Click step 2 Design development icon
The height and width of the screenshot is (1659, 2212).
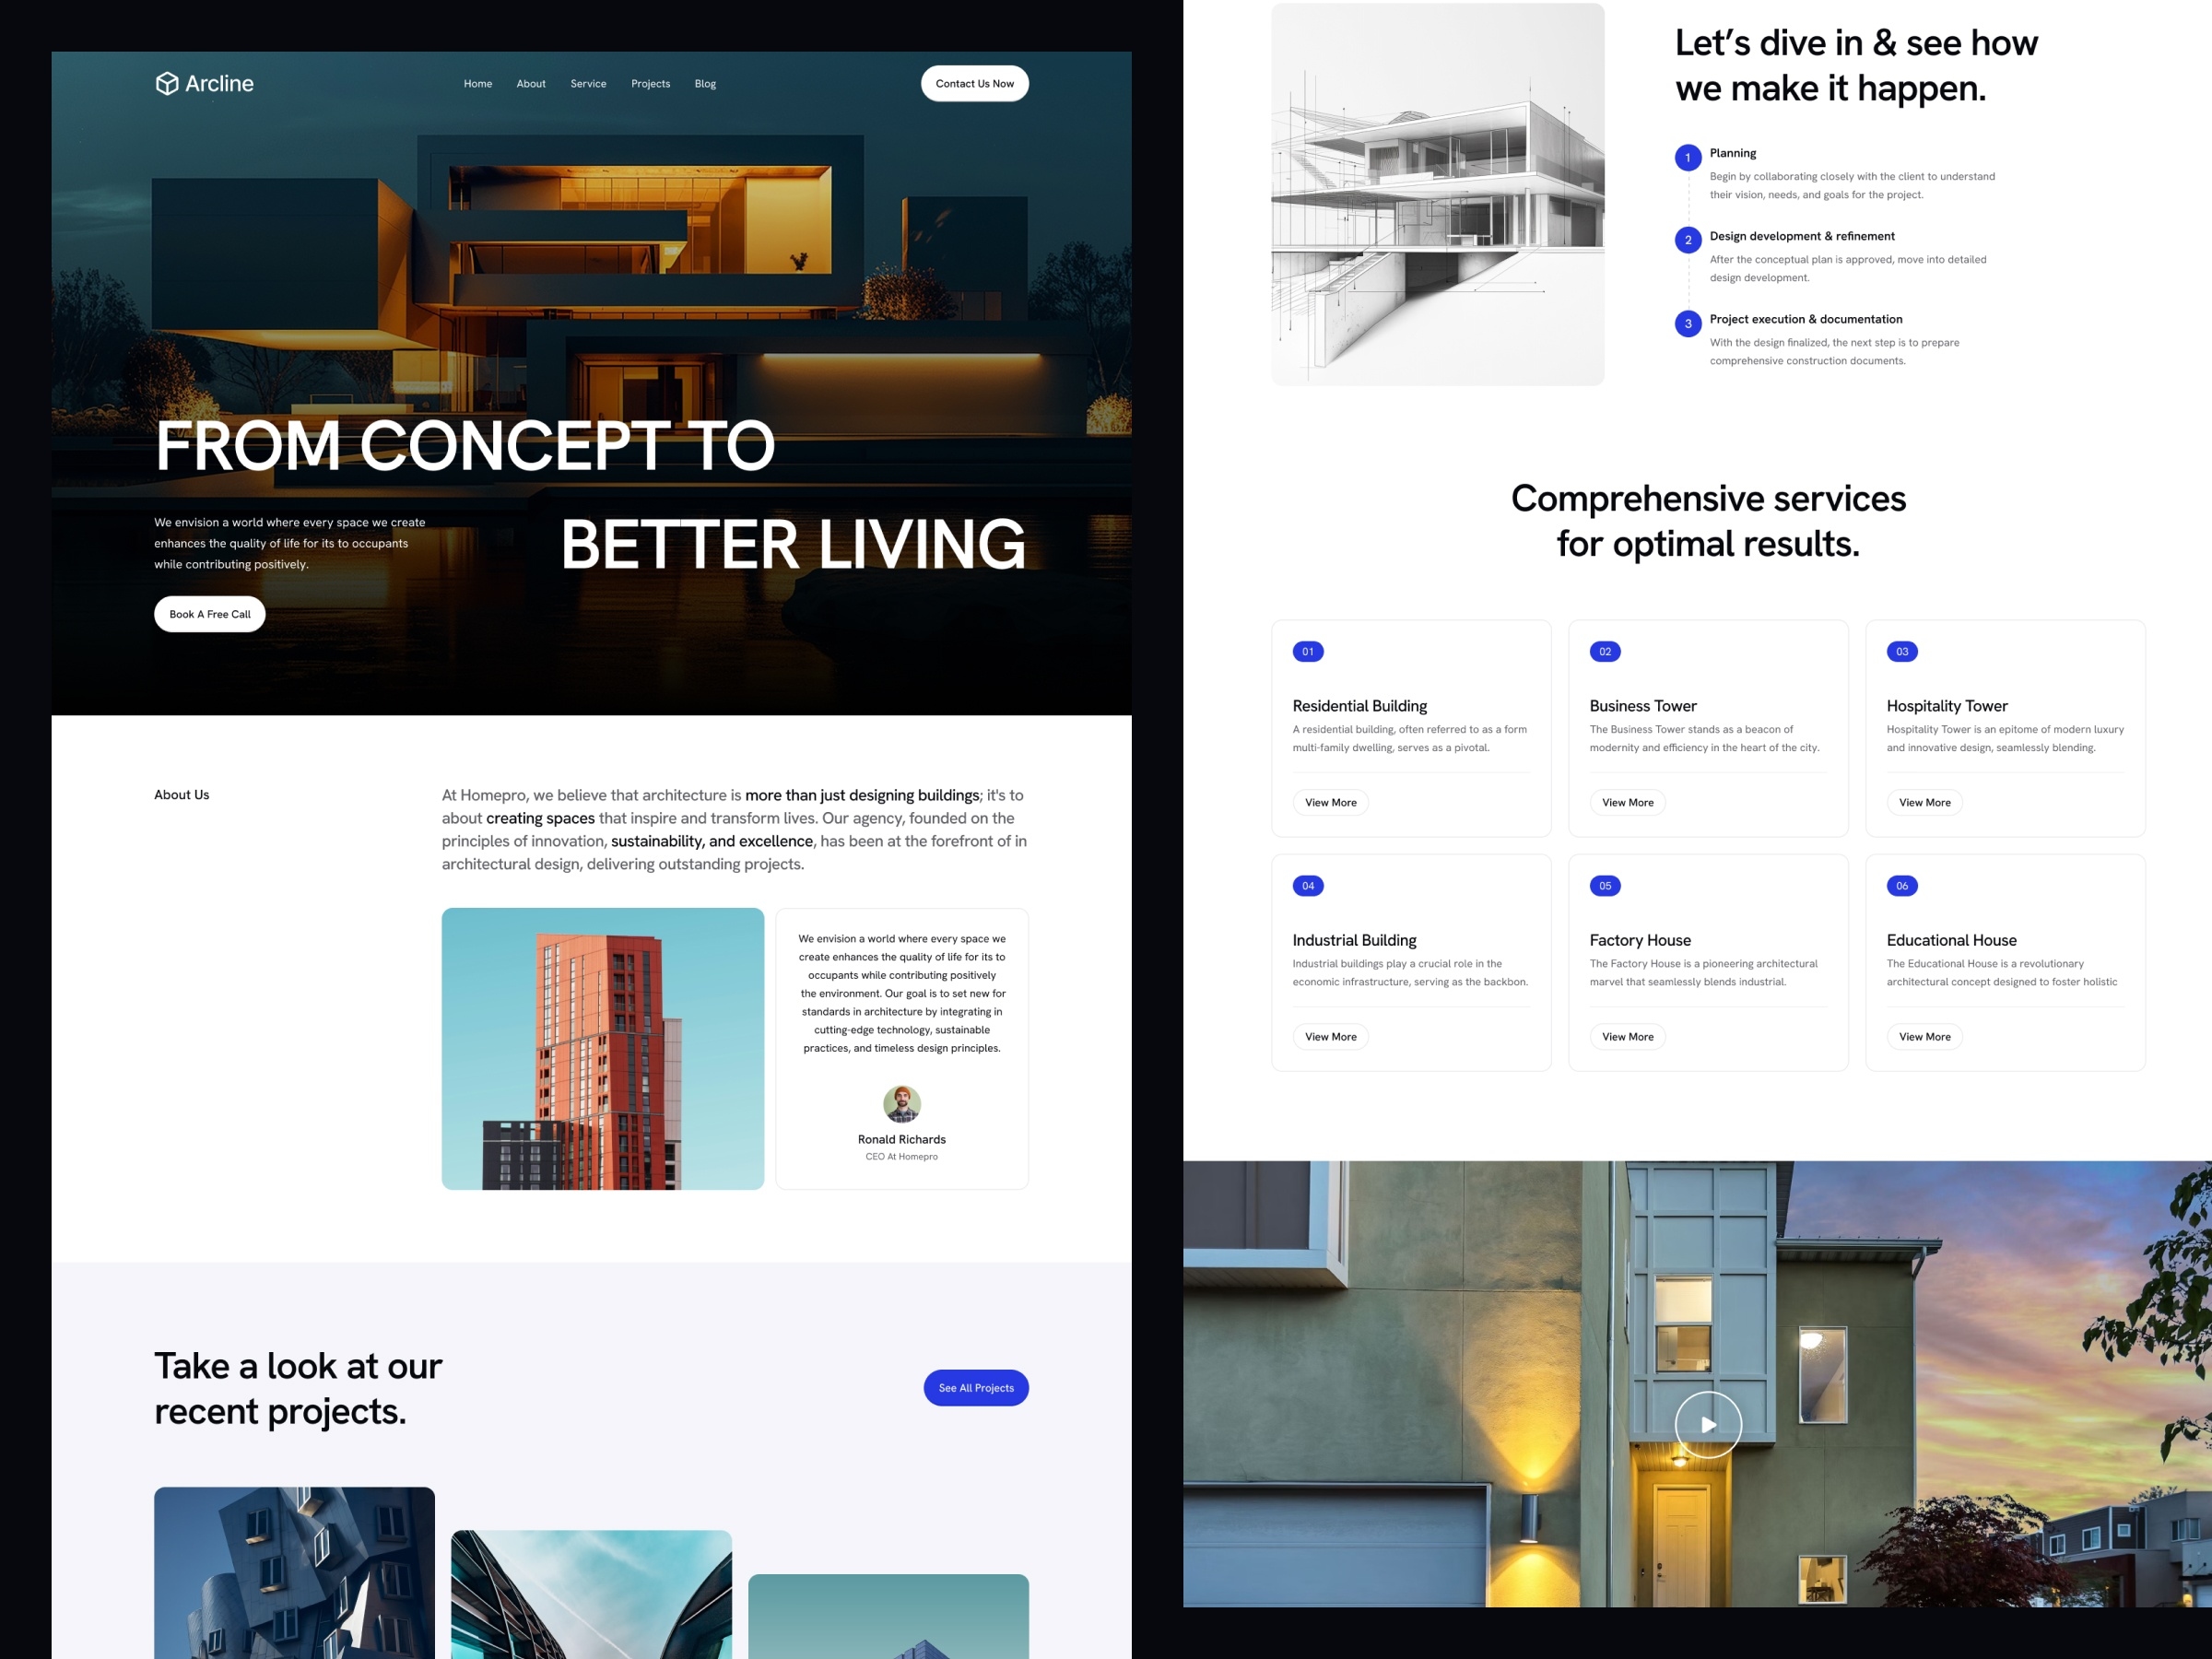[1686, 239]
